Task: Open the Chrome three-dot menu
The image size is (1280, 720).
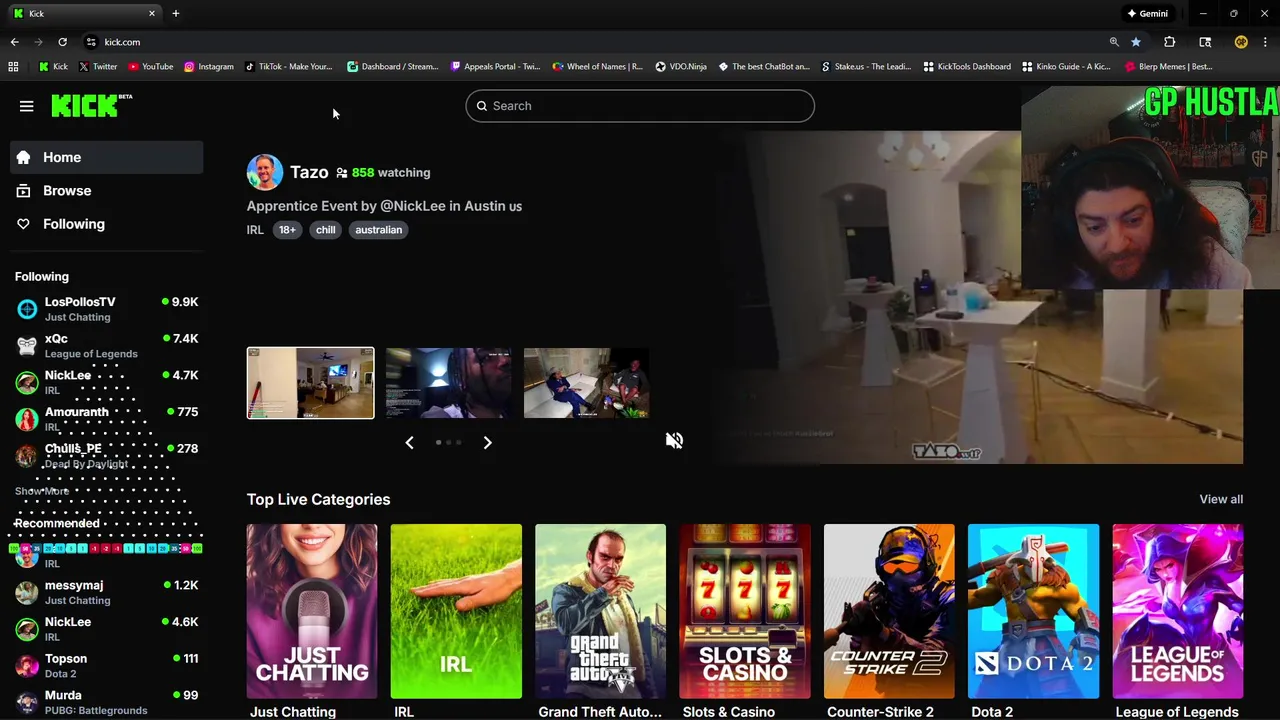Action: coord(1266,42)
